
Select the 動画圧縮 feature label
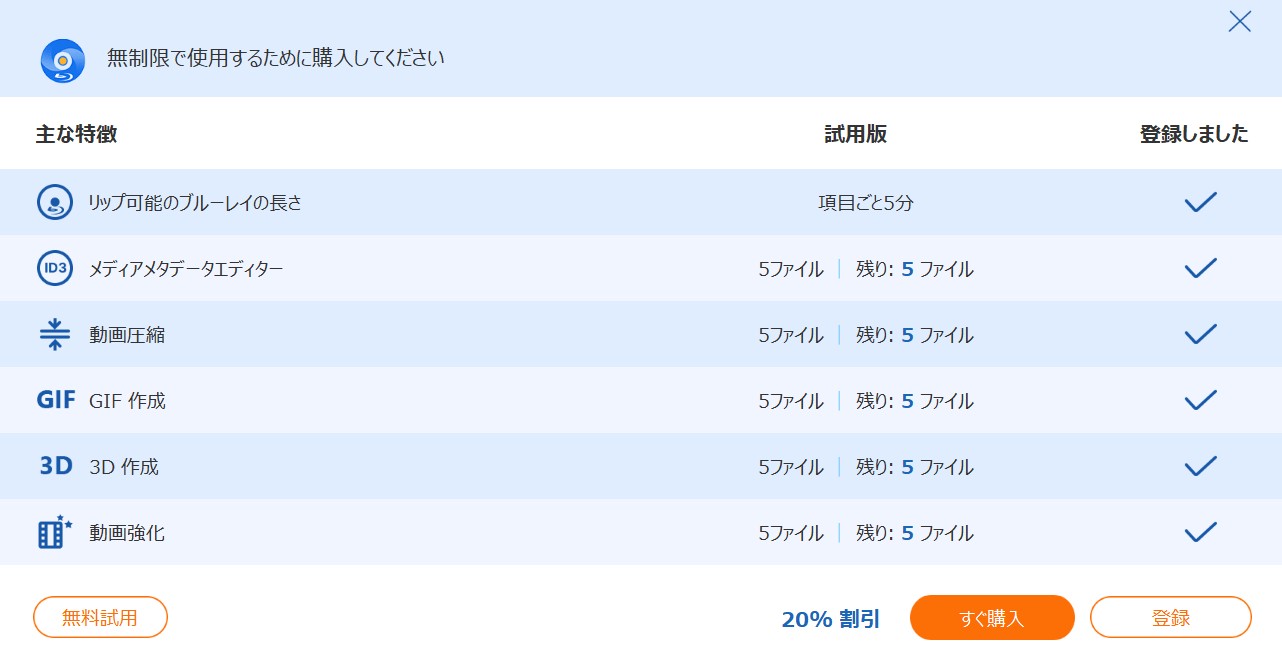127,335
